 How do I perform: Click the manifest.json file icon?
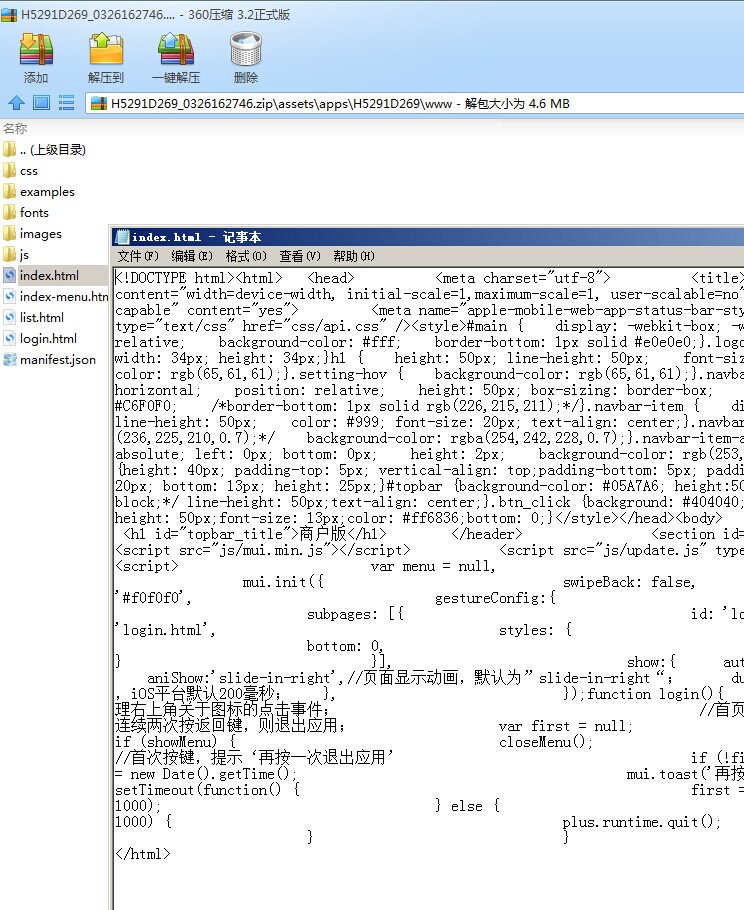(9, 359)
